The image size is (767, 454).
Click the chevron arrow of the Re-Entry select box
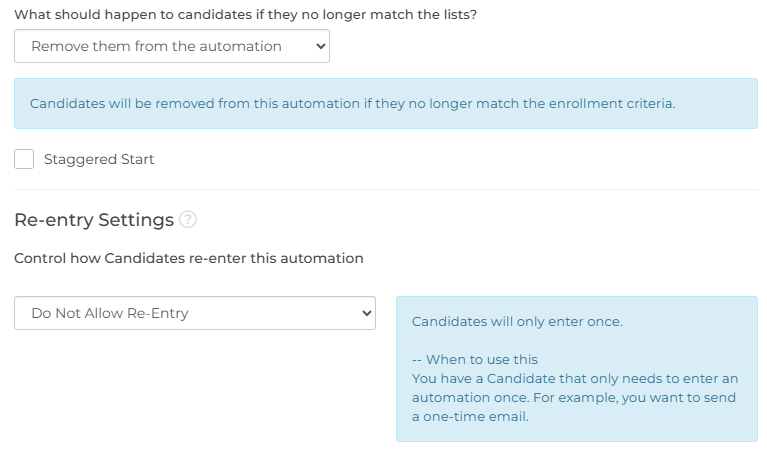[366, 313]
